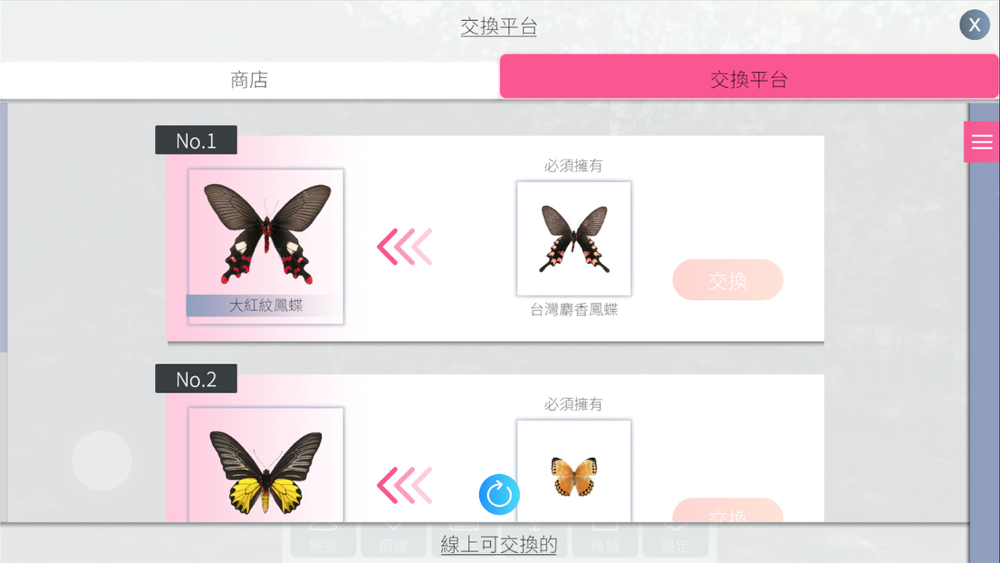This screenshot has height=563, width=1000.
Task: Click the 交換平台 title at top
Action: coord(499,26)
